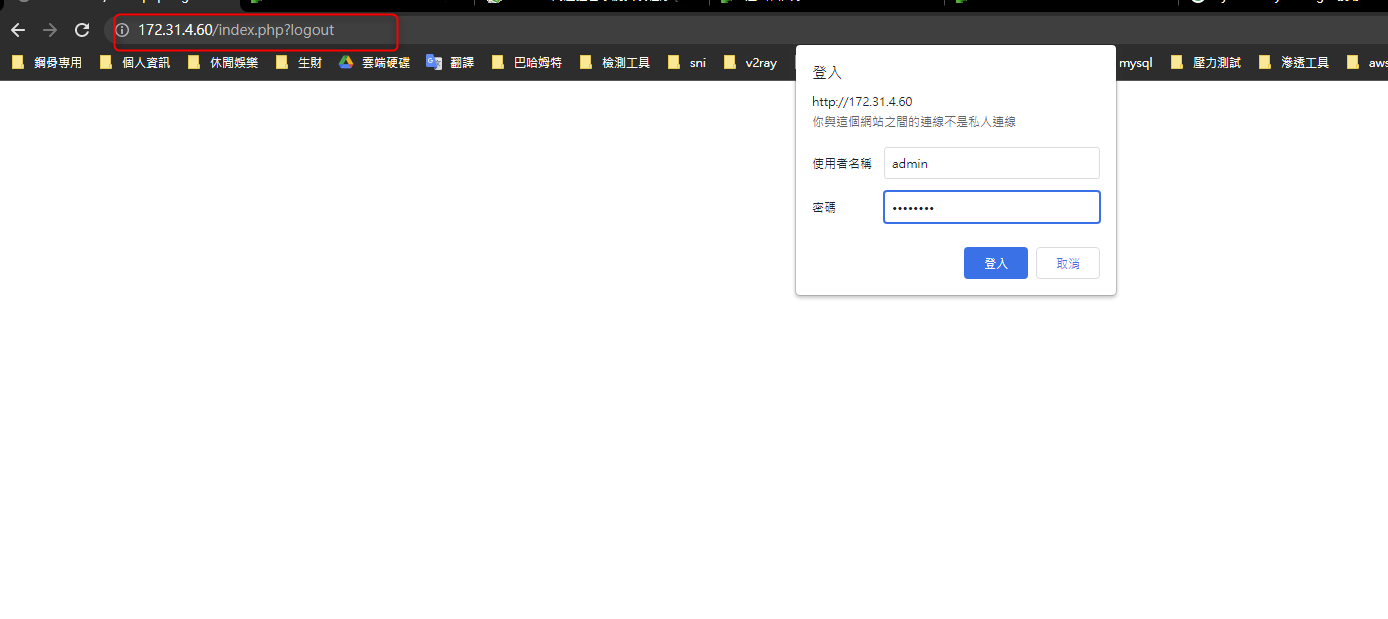Click the 取消 cancel button

point(1067,263)
